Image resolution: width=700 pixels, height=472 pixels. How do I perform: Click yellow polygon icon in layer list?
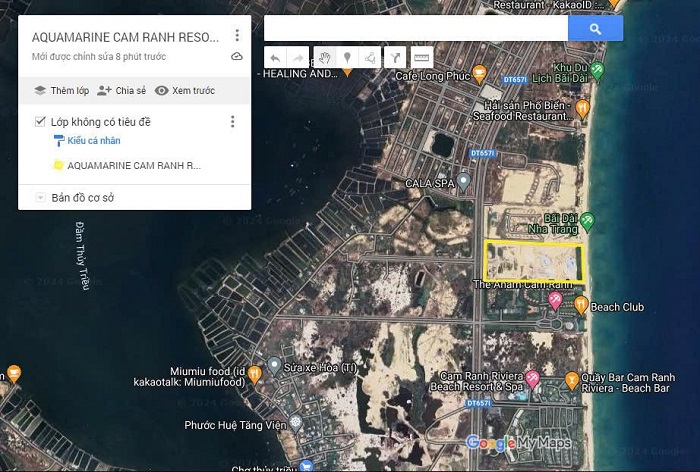(58, 165)
